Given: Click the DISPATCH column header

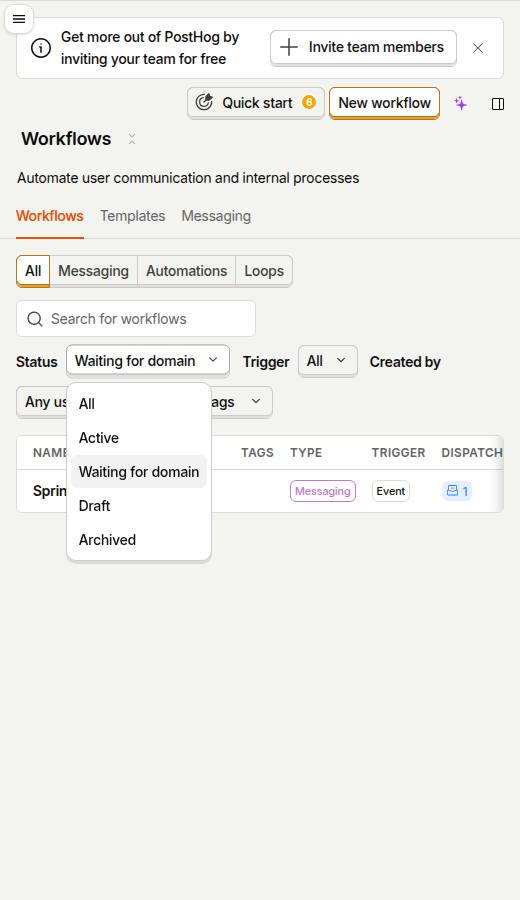Looking at the screenshot, I should click(x=472, y=453).
